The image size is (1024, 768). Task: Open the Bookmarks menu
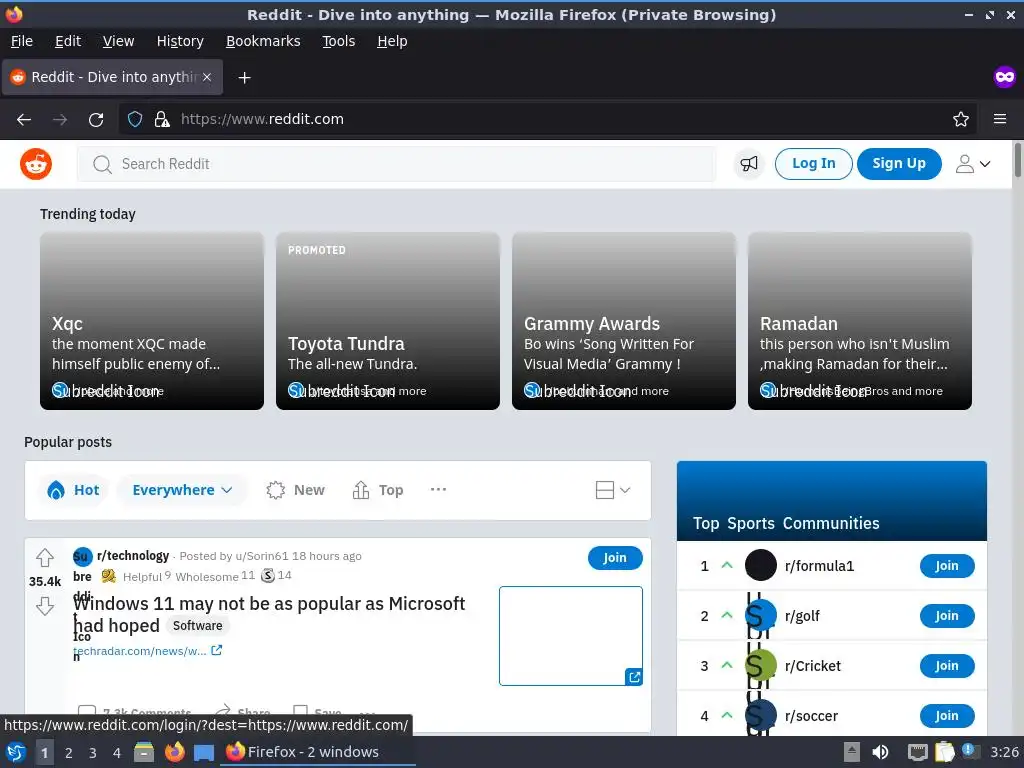[x=263, y=41]
